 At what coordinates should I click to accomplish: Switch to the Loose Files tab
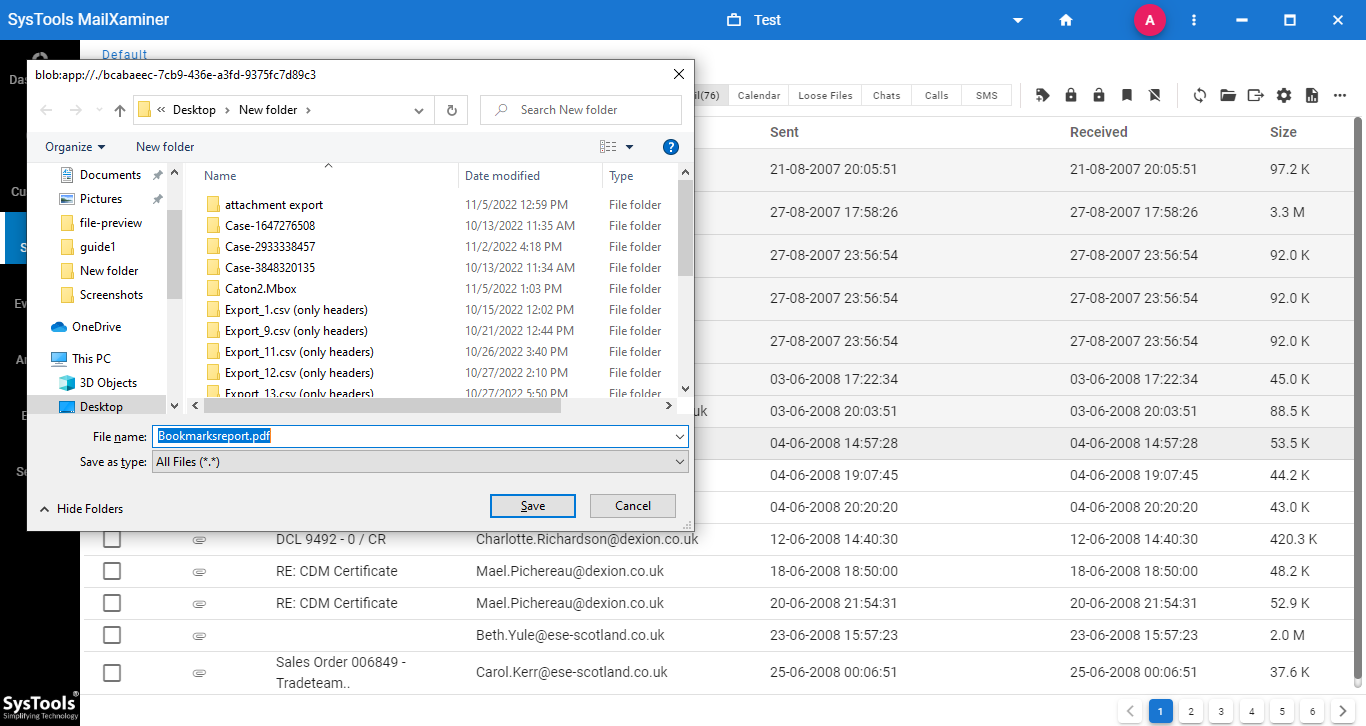(826, 95)
